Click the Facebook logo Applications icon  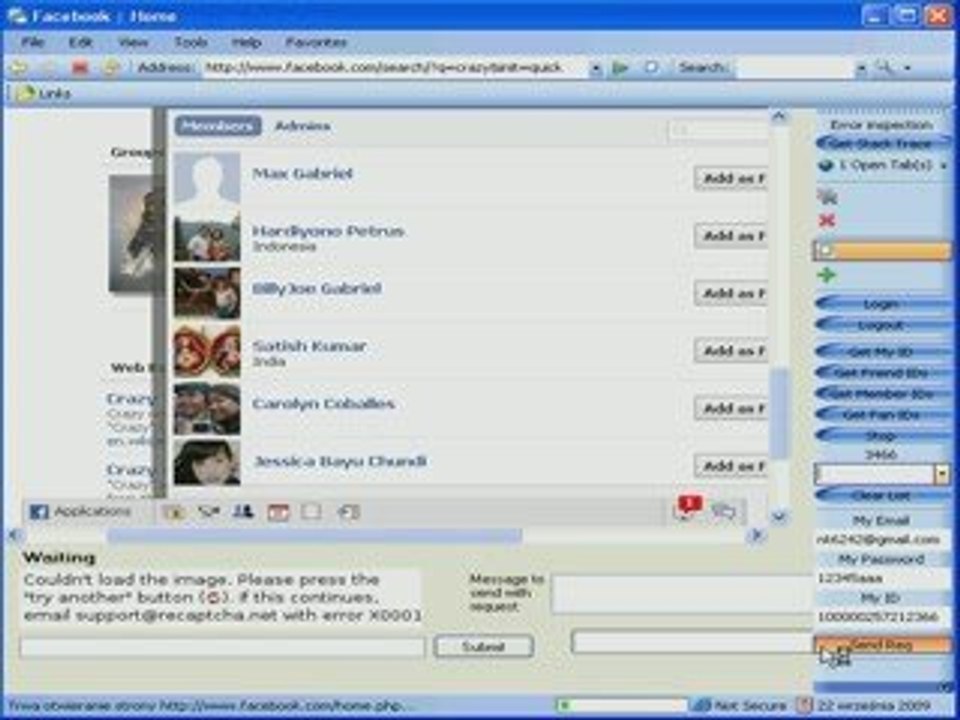coord(39,512)
